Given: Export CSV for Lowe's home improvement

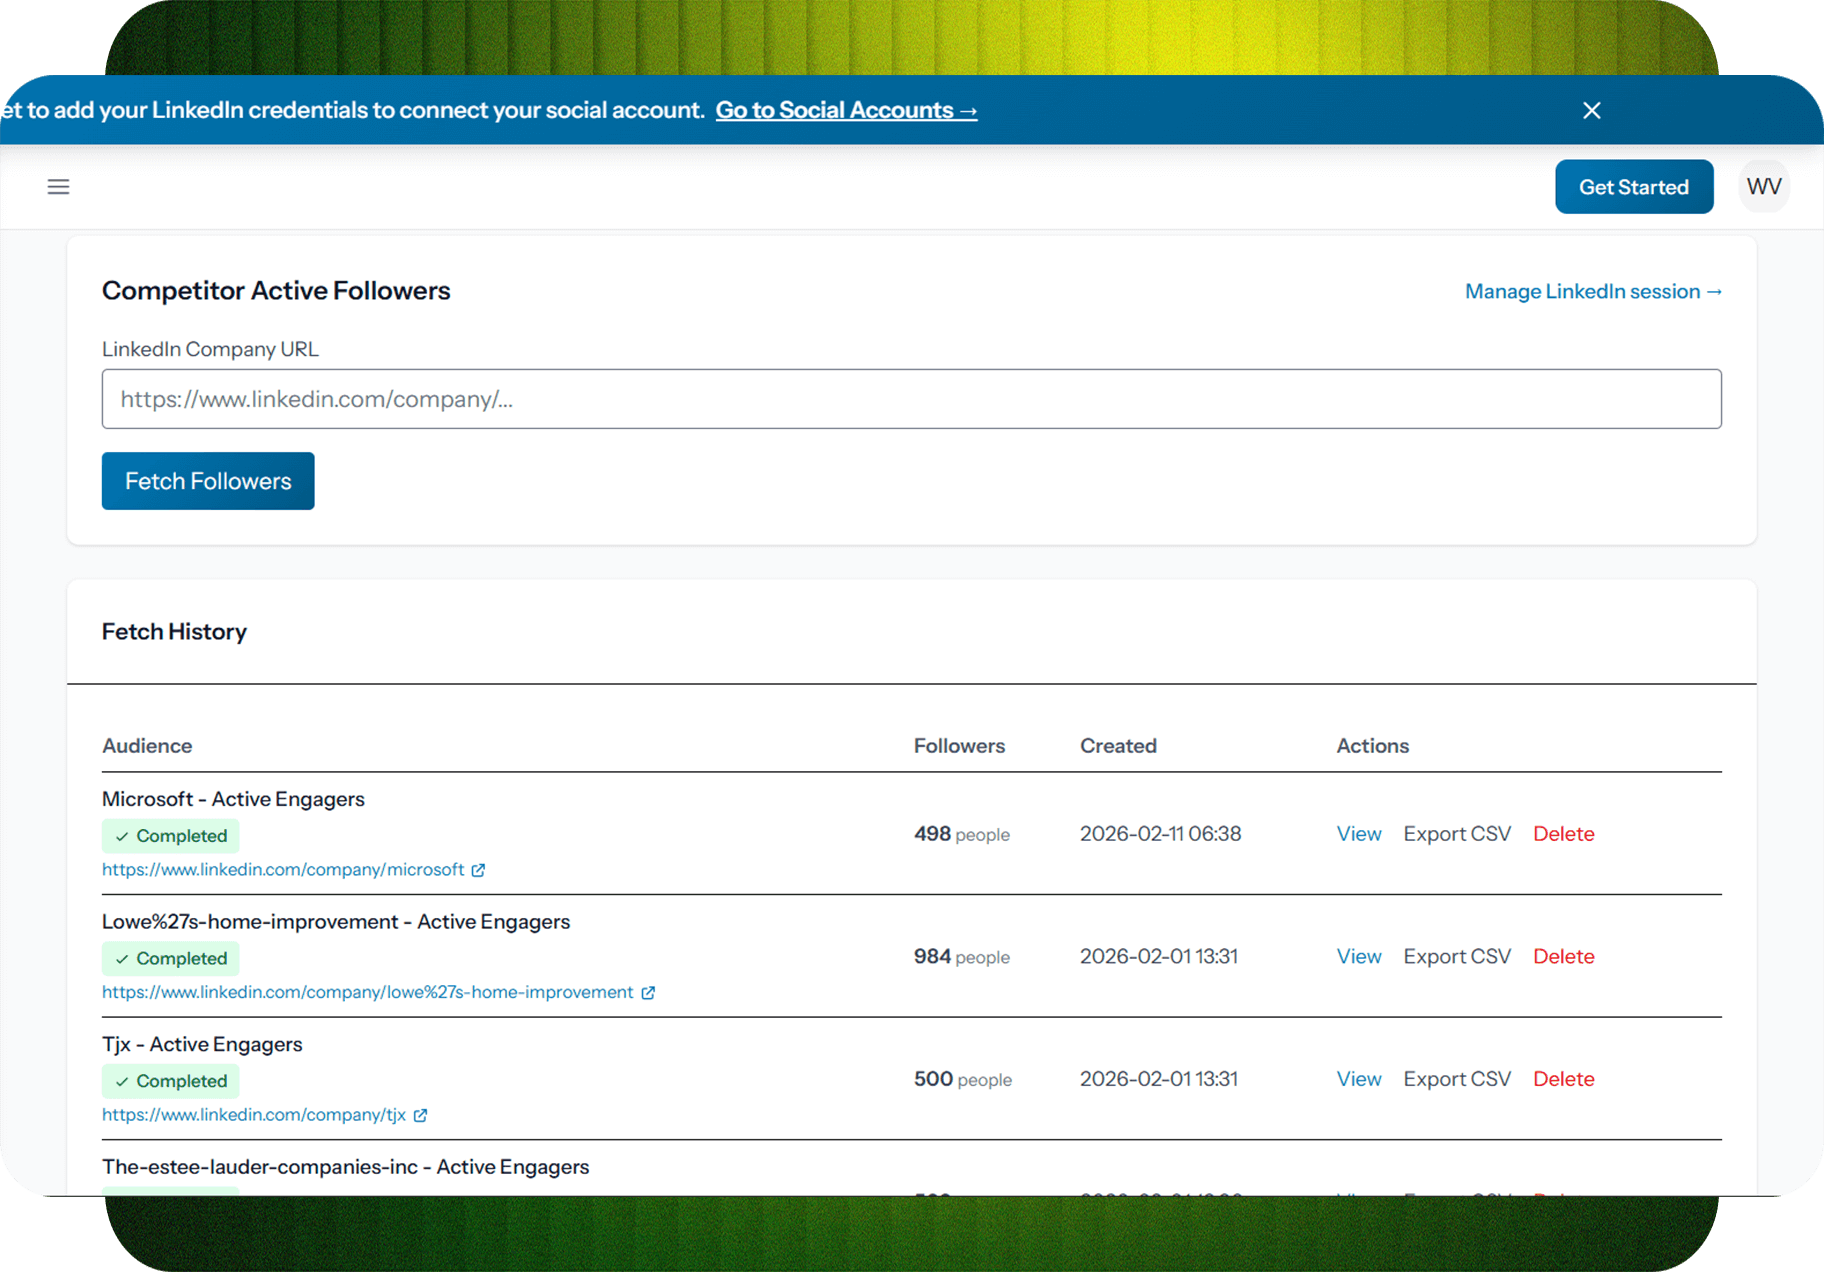Looking at the screenshot, I should (1456, 957).
